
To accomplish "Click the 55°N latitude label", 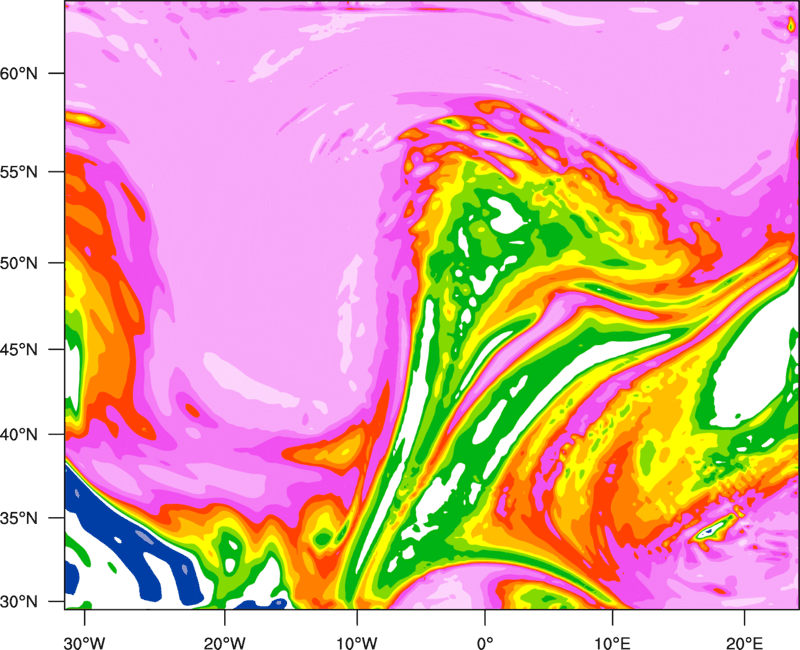I will click(19, 171).
